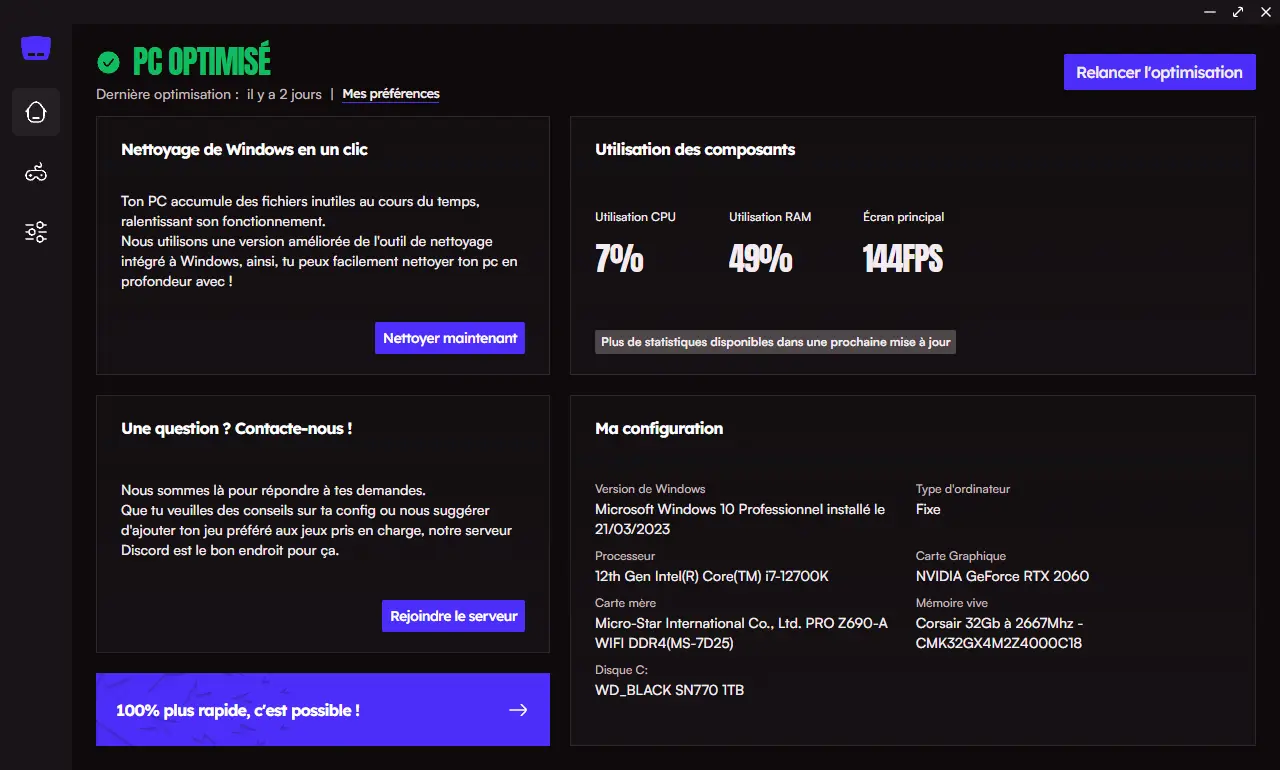
Task: Click the "Nettoyer maintenant" button
Action: tap(450, 338)
